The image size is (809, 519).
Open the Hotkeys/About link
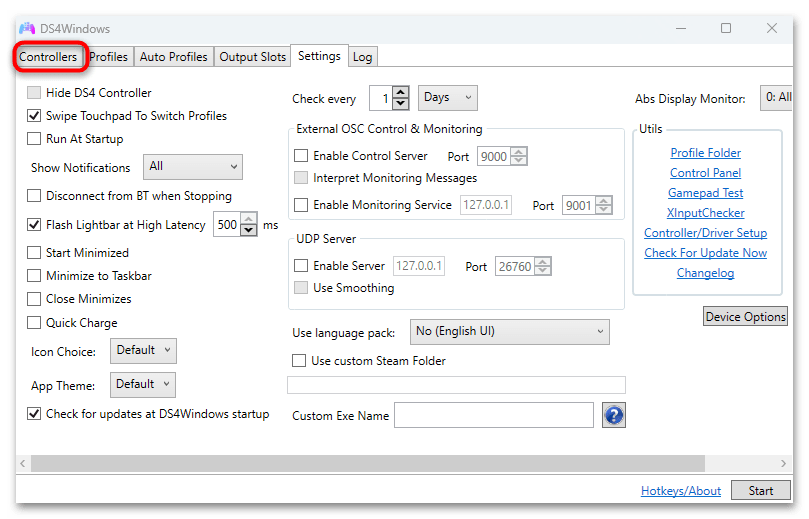point(681,491)
